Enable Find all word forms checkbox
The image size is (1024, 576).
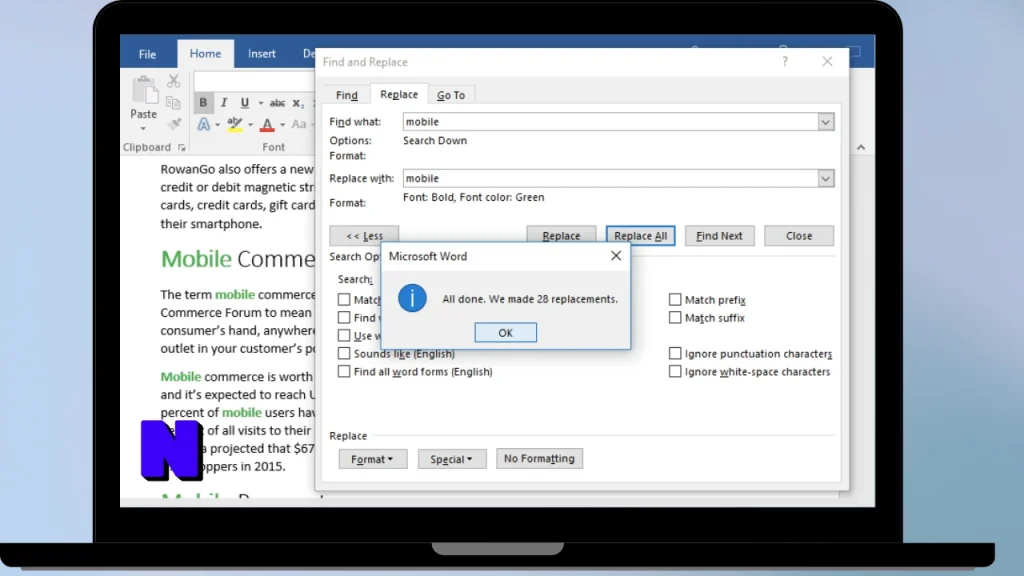point(344,372)
